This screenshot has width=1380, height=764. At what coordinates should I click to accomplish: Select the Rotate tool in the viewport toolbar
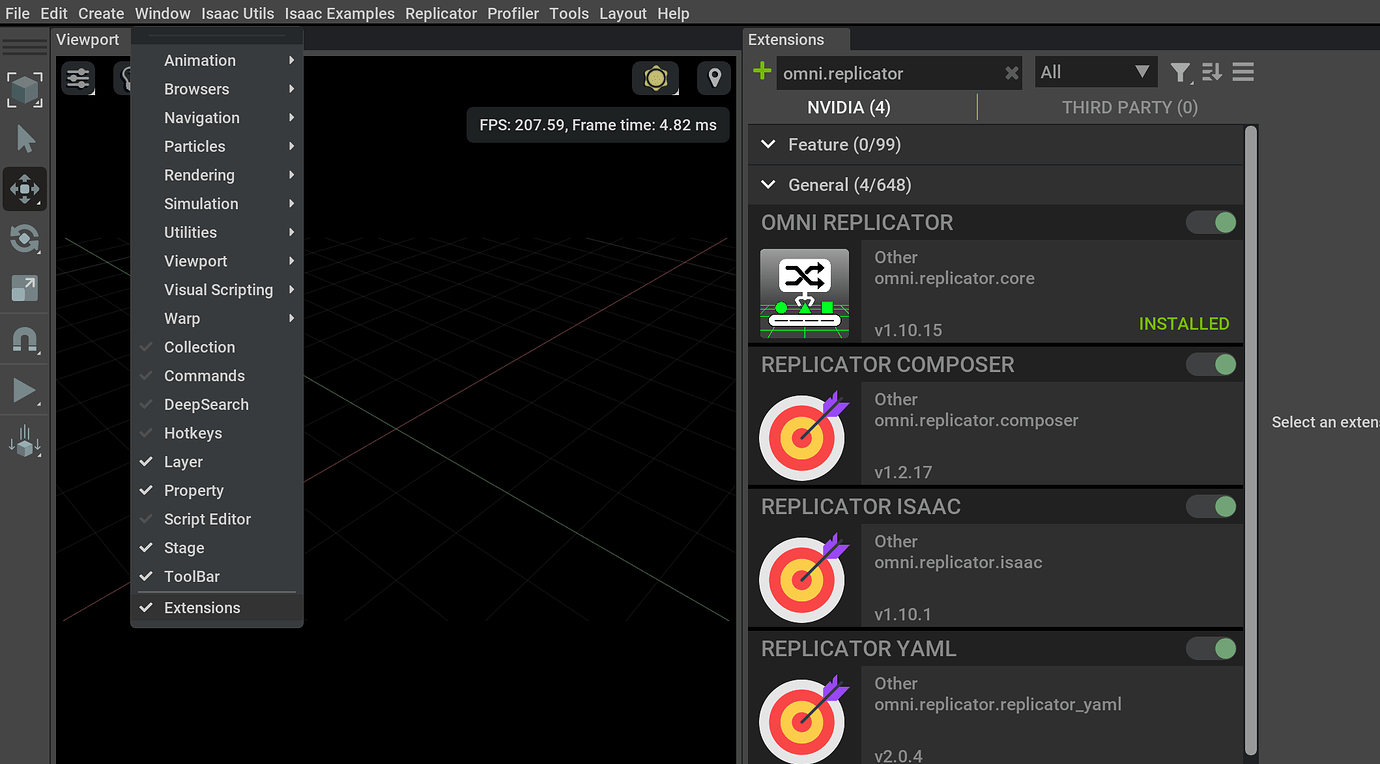[24, 239]
